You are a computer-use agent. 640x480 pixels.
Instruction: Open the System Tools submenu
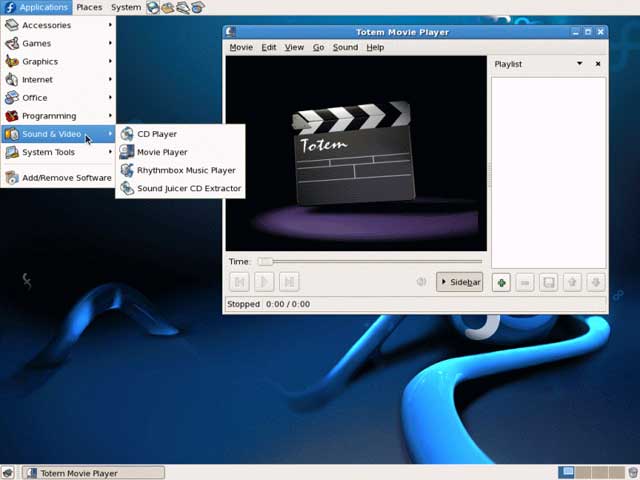click(58, 152)
